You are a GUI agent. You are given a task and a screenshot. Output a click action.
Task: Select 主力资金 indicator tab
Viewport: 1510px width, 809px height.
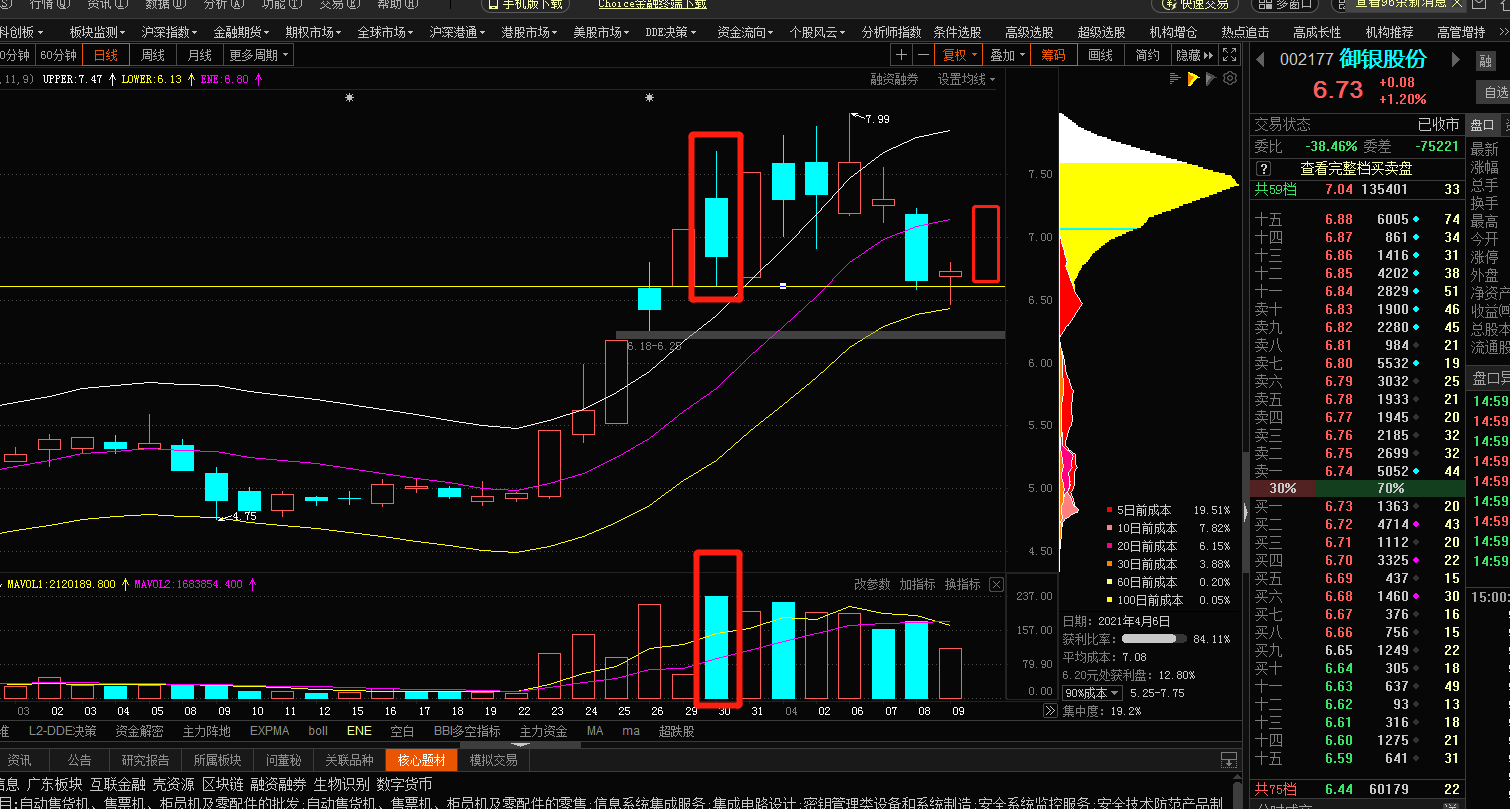pyautogui.click(x=545, y=731)
